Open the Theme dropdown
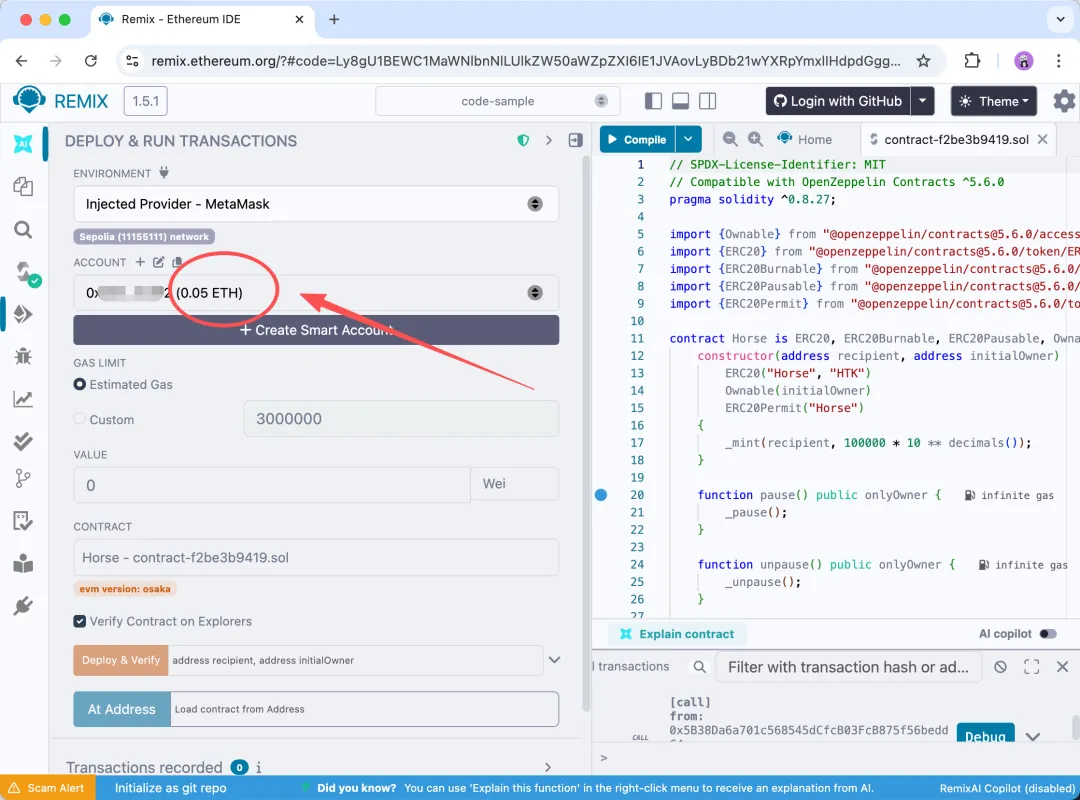This screenshot has width=1080, height=800. [x=994, y=101]
